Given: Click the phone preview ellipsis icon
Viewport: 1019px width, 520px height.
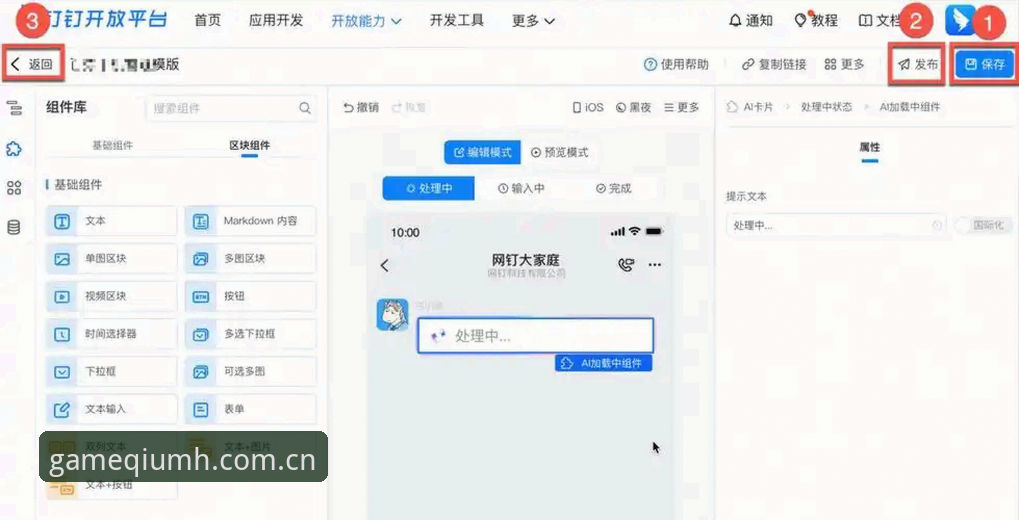Looking at the screenshot, I should click(654, 265).
